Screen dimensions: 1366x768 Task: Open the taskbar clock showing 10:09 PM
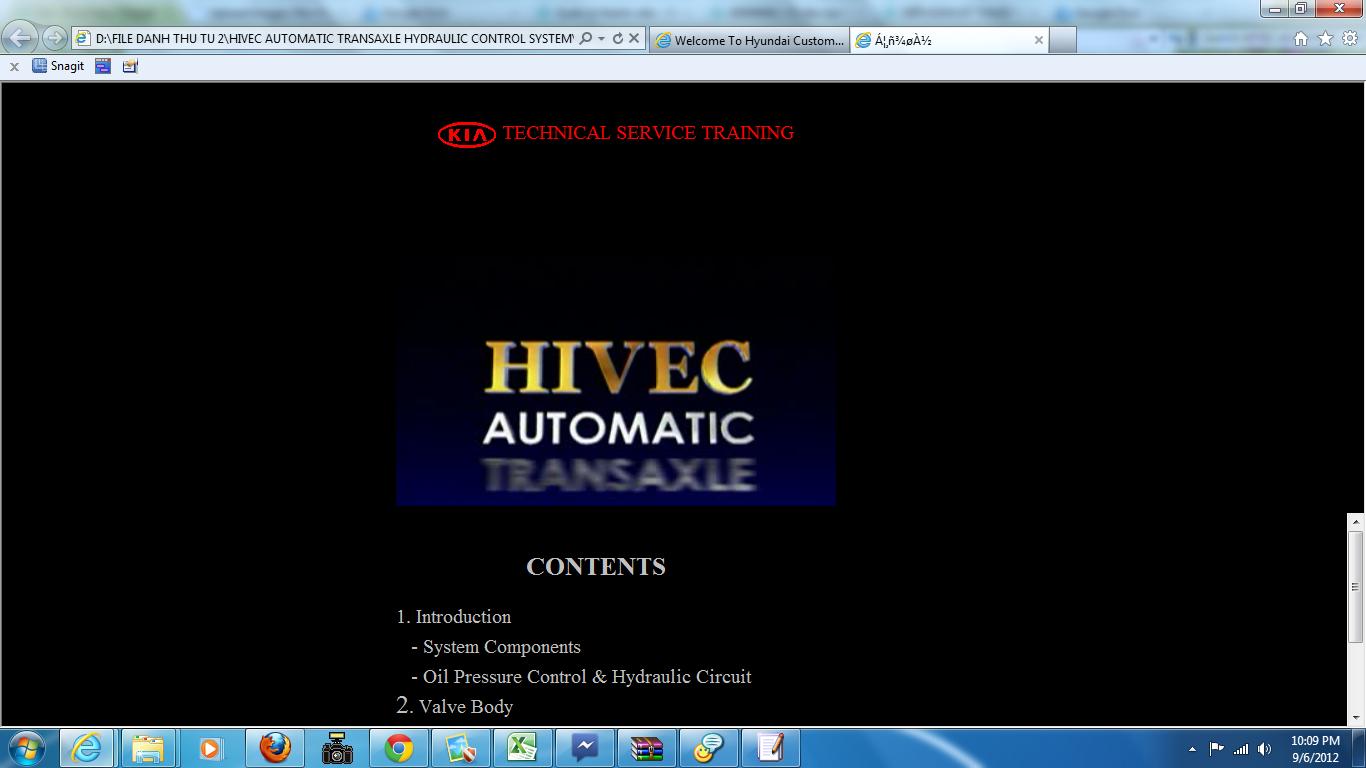click(x=1315, y=749)
